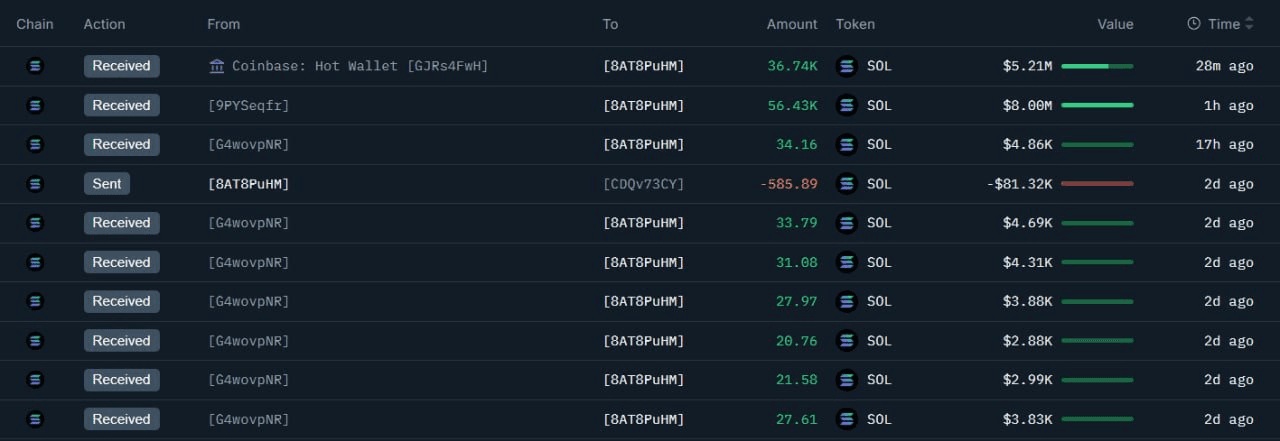Click the Sent action badge
Viewport: 1280px width, 441px height.
click(x=107, y=184)
